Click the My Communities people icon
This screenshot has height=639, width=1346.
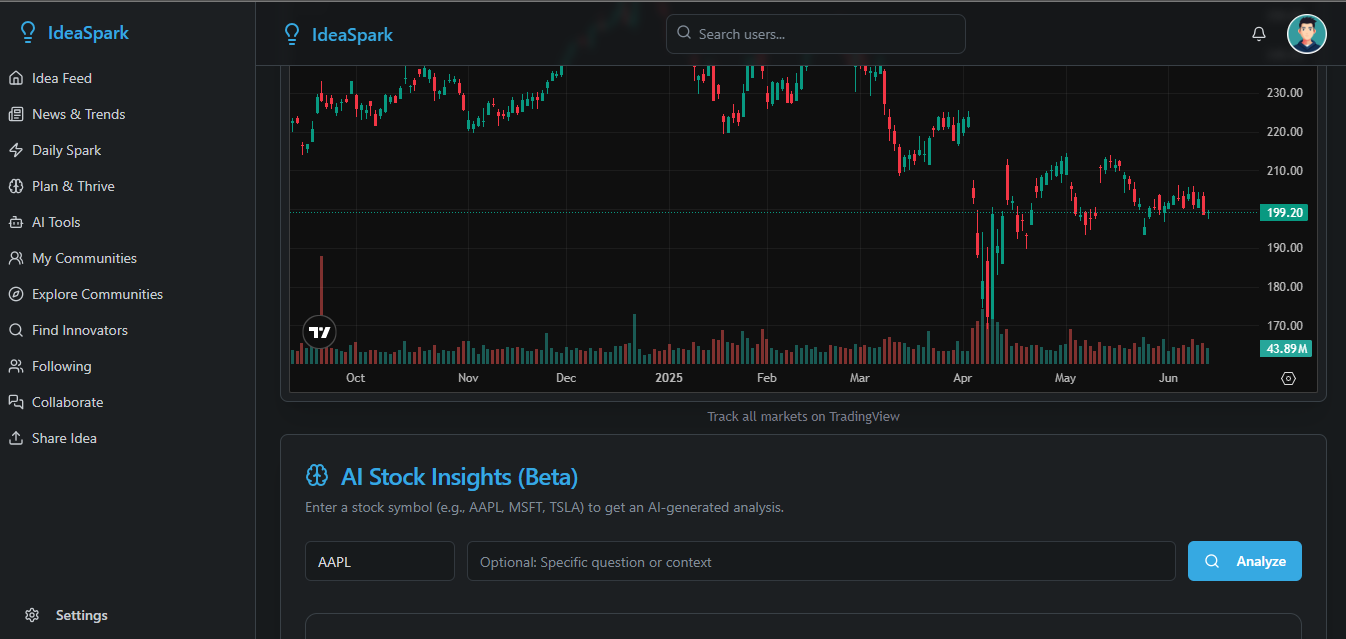tap(15, 258)
